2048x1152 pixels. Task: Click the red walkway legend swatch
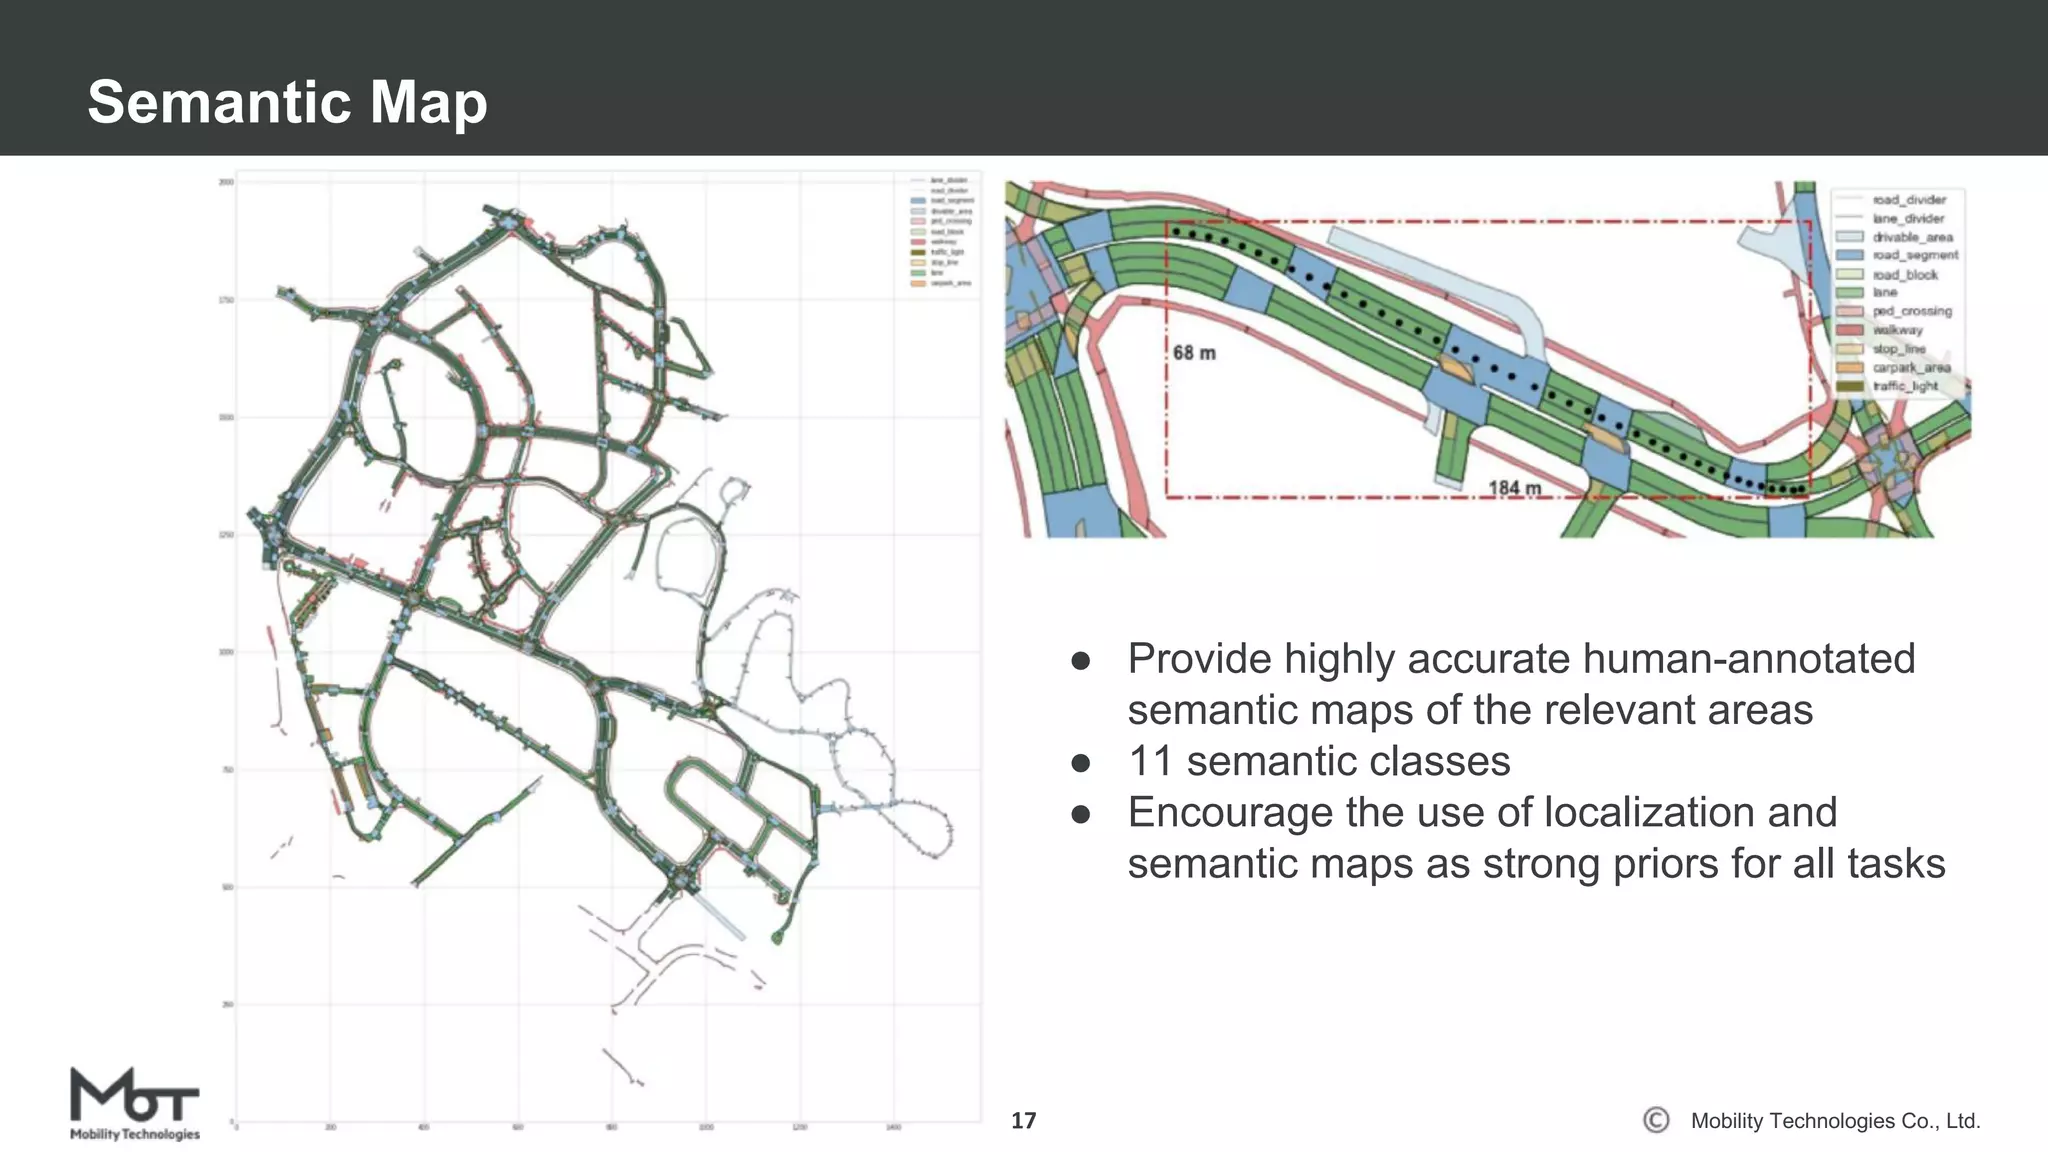coord(1850,330)
